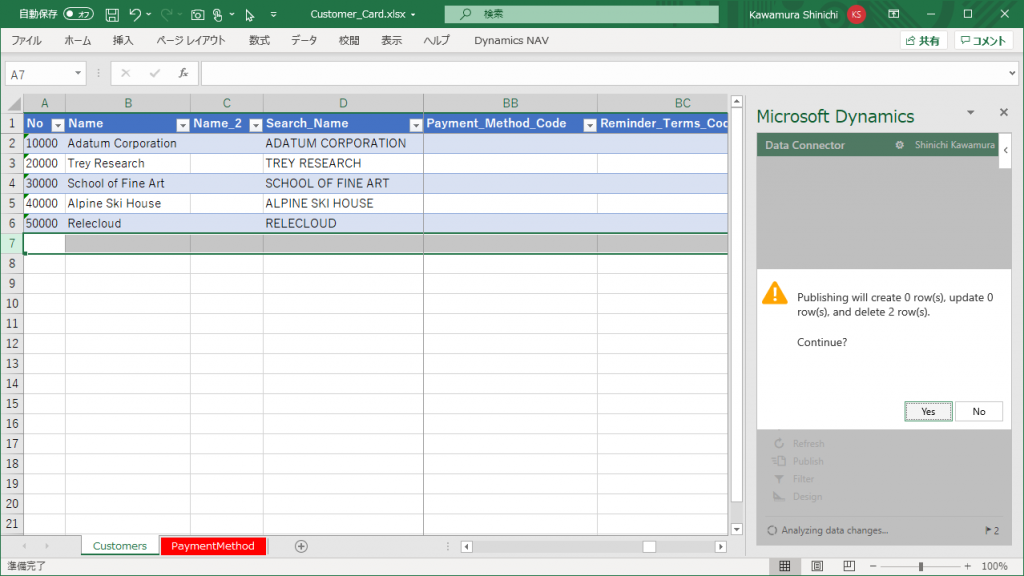Viewport: 1024px width, 576px height.
Task: Click the cancel entry X in formula bar
Action: click(125, 74)
